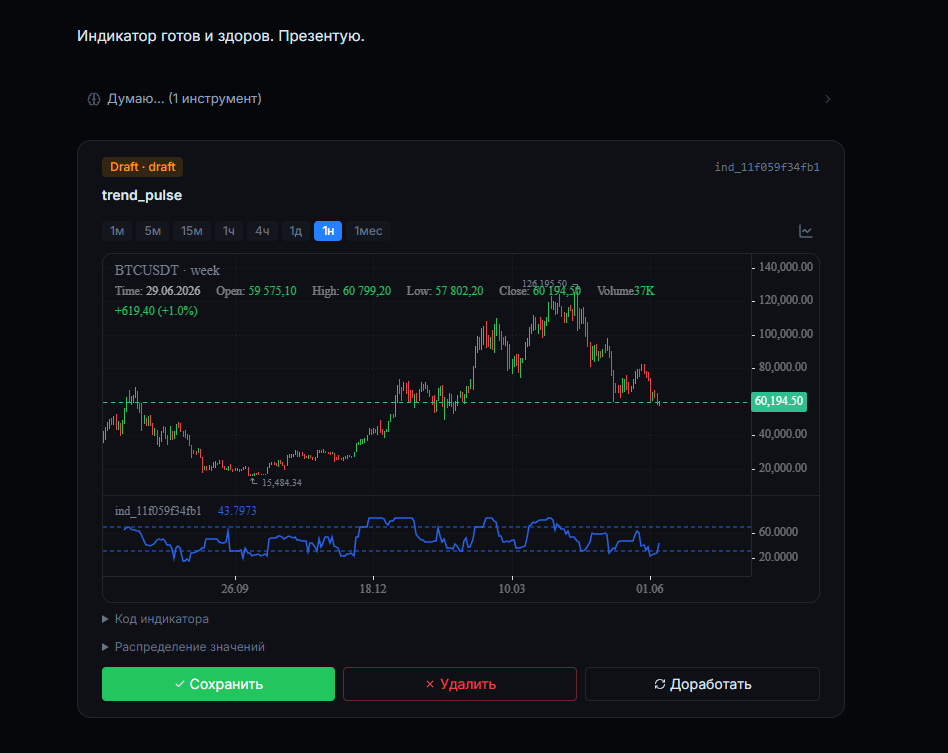The height and width of the screenshot is (753, 948).
Task: Click the 20.0000 indicator axis label
Action: click(778, 556)
